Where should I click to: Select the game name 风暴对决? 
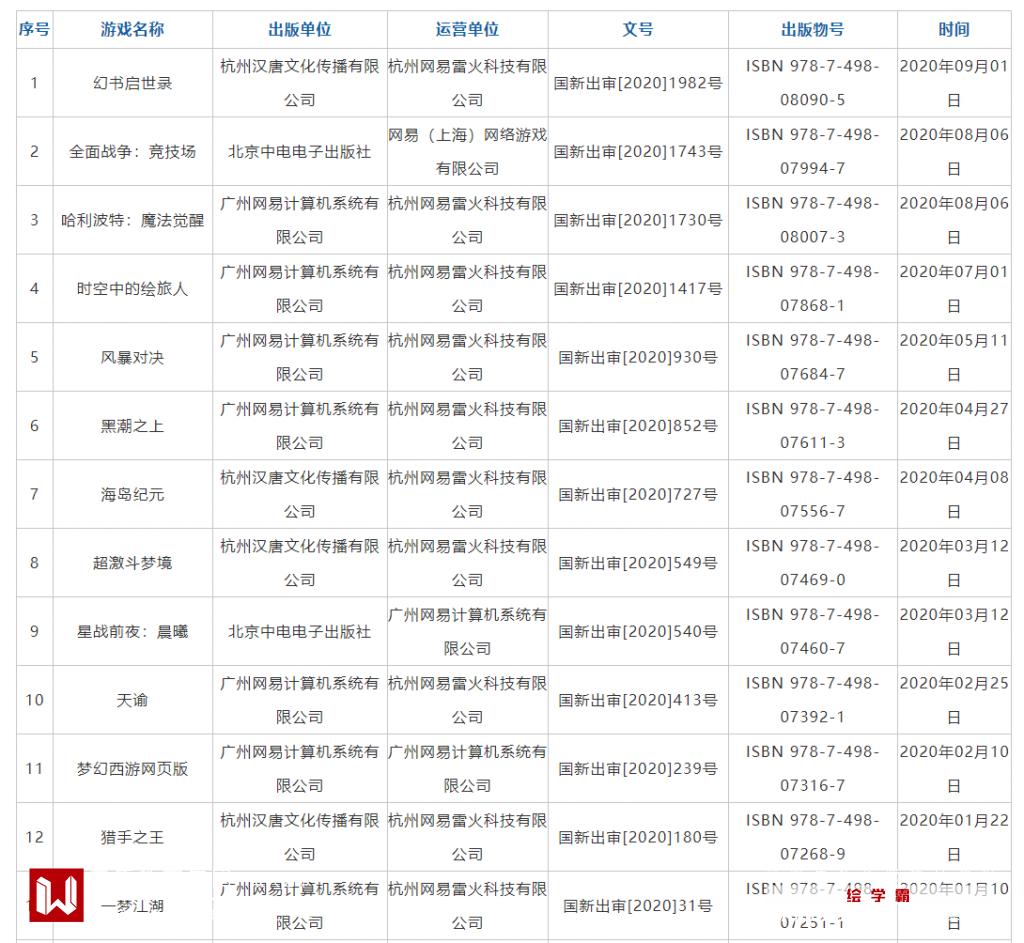click(x=133, y=357)
